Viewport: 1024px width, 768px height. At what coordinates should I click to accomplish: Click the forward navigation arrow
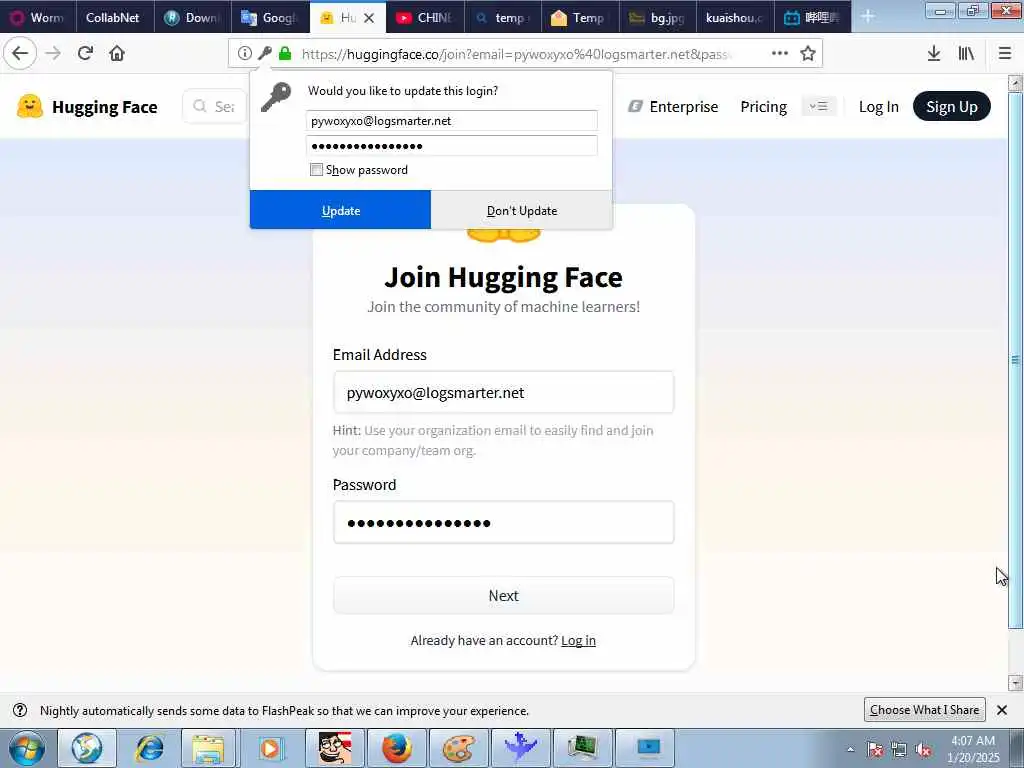(x=53, y=53)
